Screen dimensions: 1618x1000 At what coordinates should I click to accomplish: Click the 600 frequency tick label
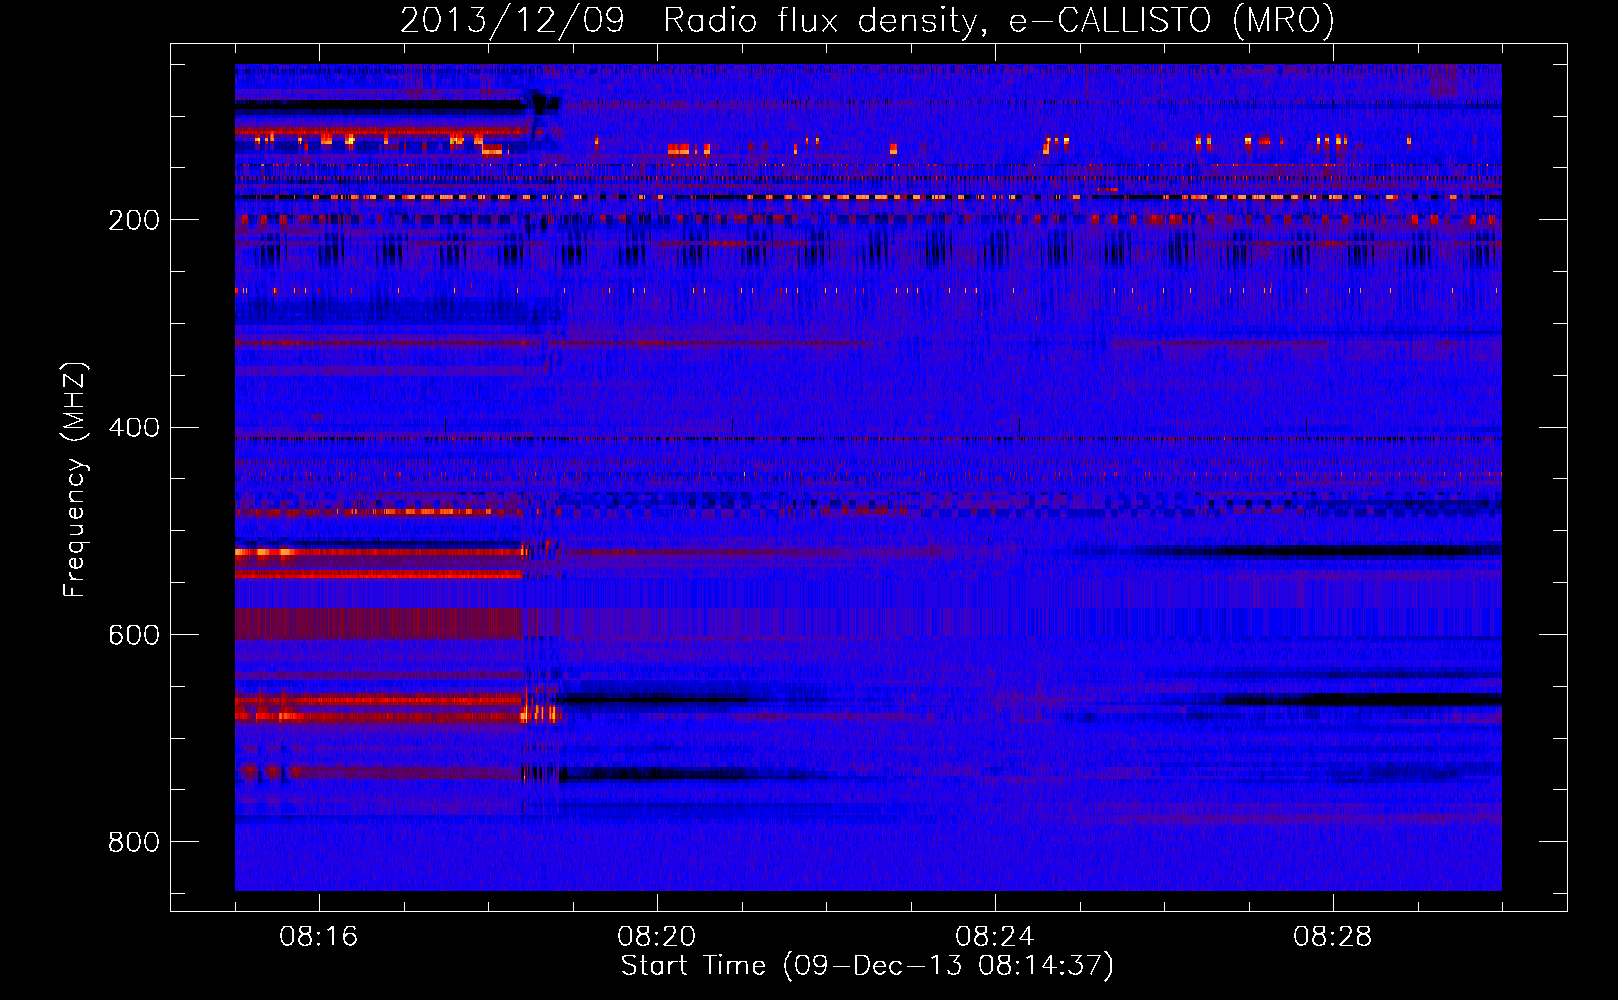pos(134,636)
